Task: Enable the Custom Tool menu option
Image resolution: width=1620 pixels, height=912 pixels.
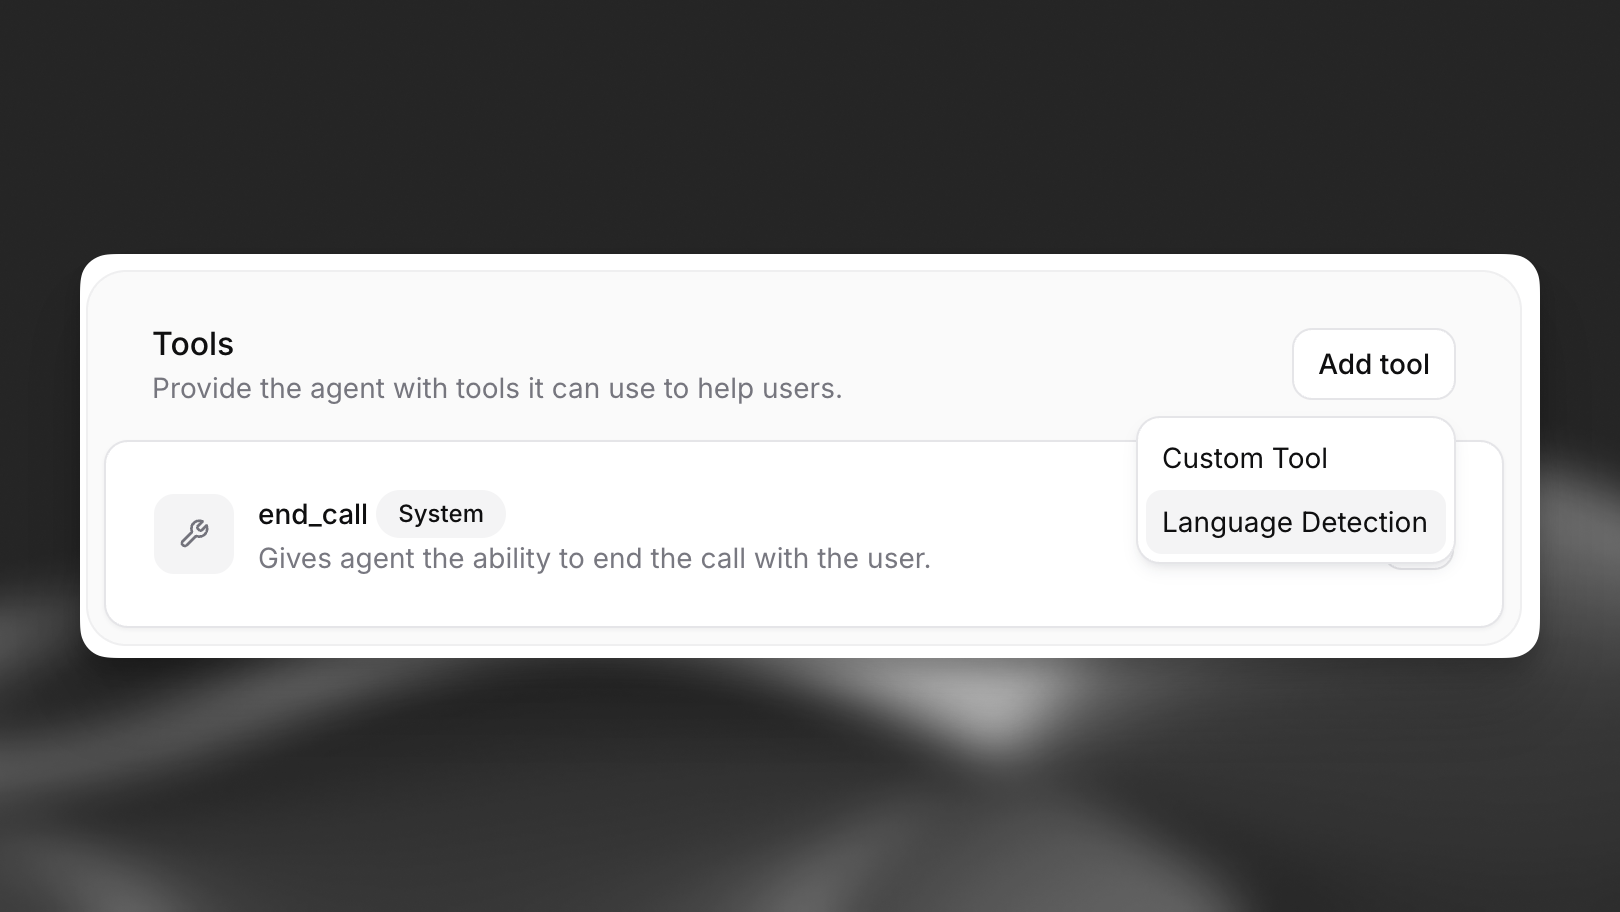Action: [1244, 458]
